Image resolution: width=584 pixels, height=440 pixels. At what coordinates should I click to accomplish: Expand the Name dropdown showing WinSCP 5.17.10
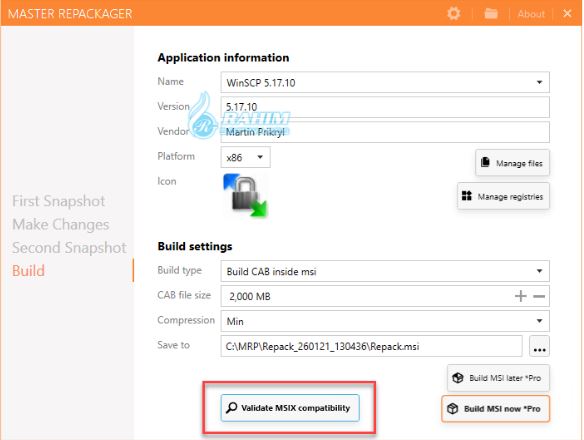[x=385, y=82]
